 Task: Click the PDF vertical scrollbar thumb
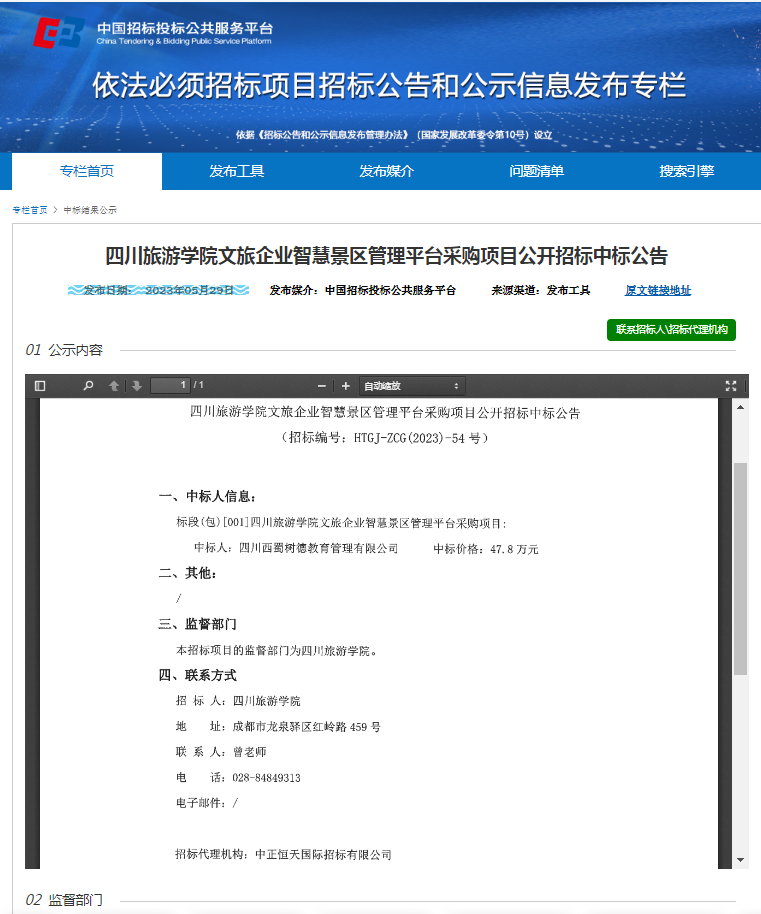click(741, 569)
